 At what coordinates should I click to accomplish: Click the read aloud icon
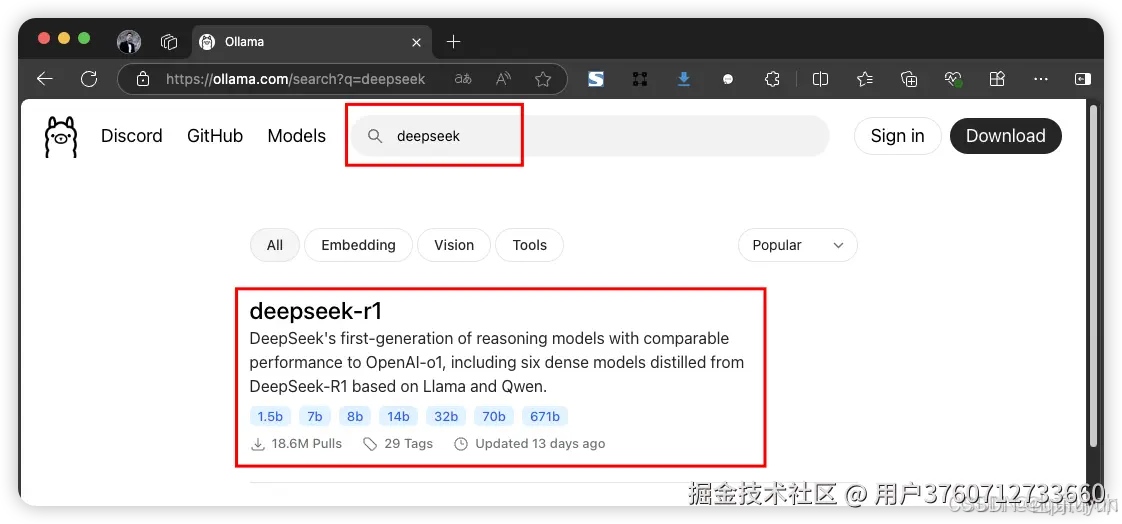click(504, 79)
